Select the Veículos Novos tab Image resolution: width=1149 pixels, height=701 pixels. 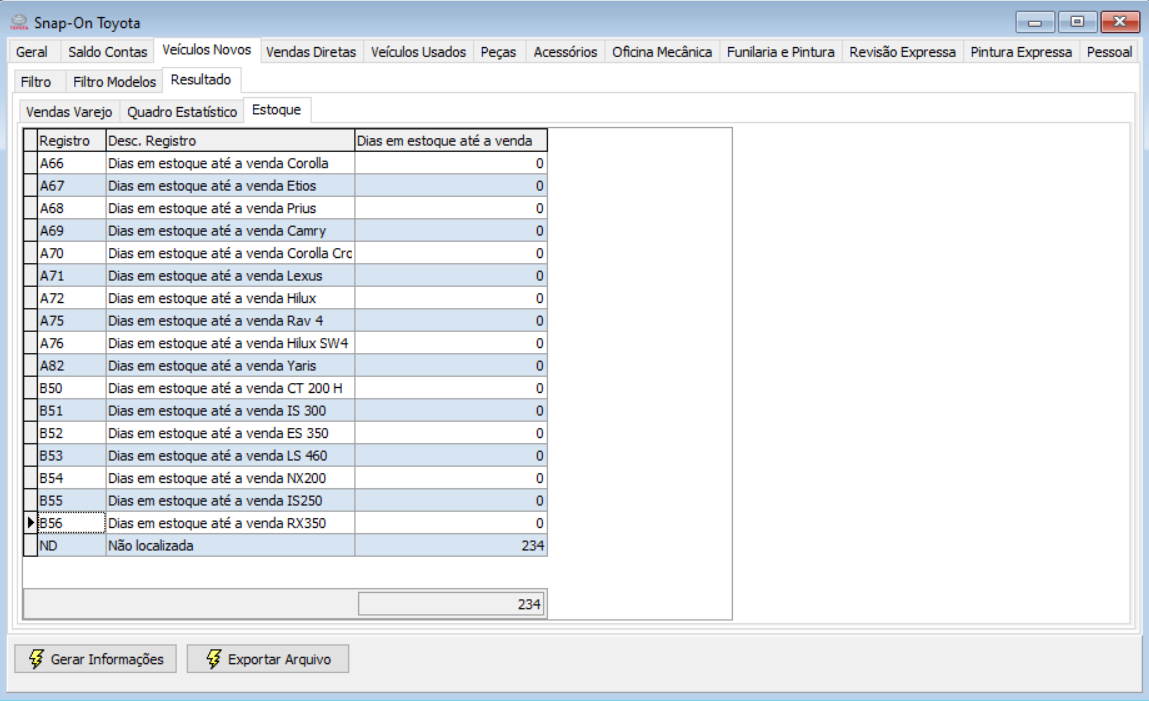click(x=207, y=50)
